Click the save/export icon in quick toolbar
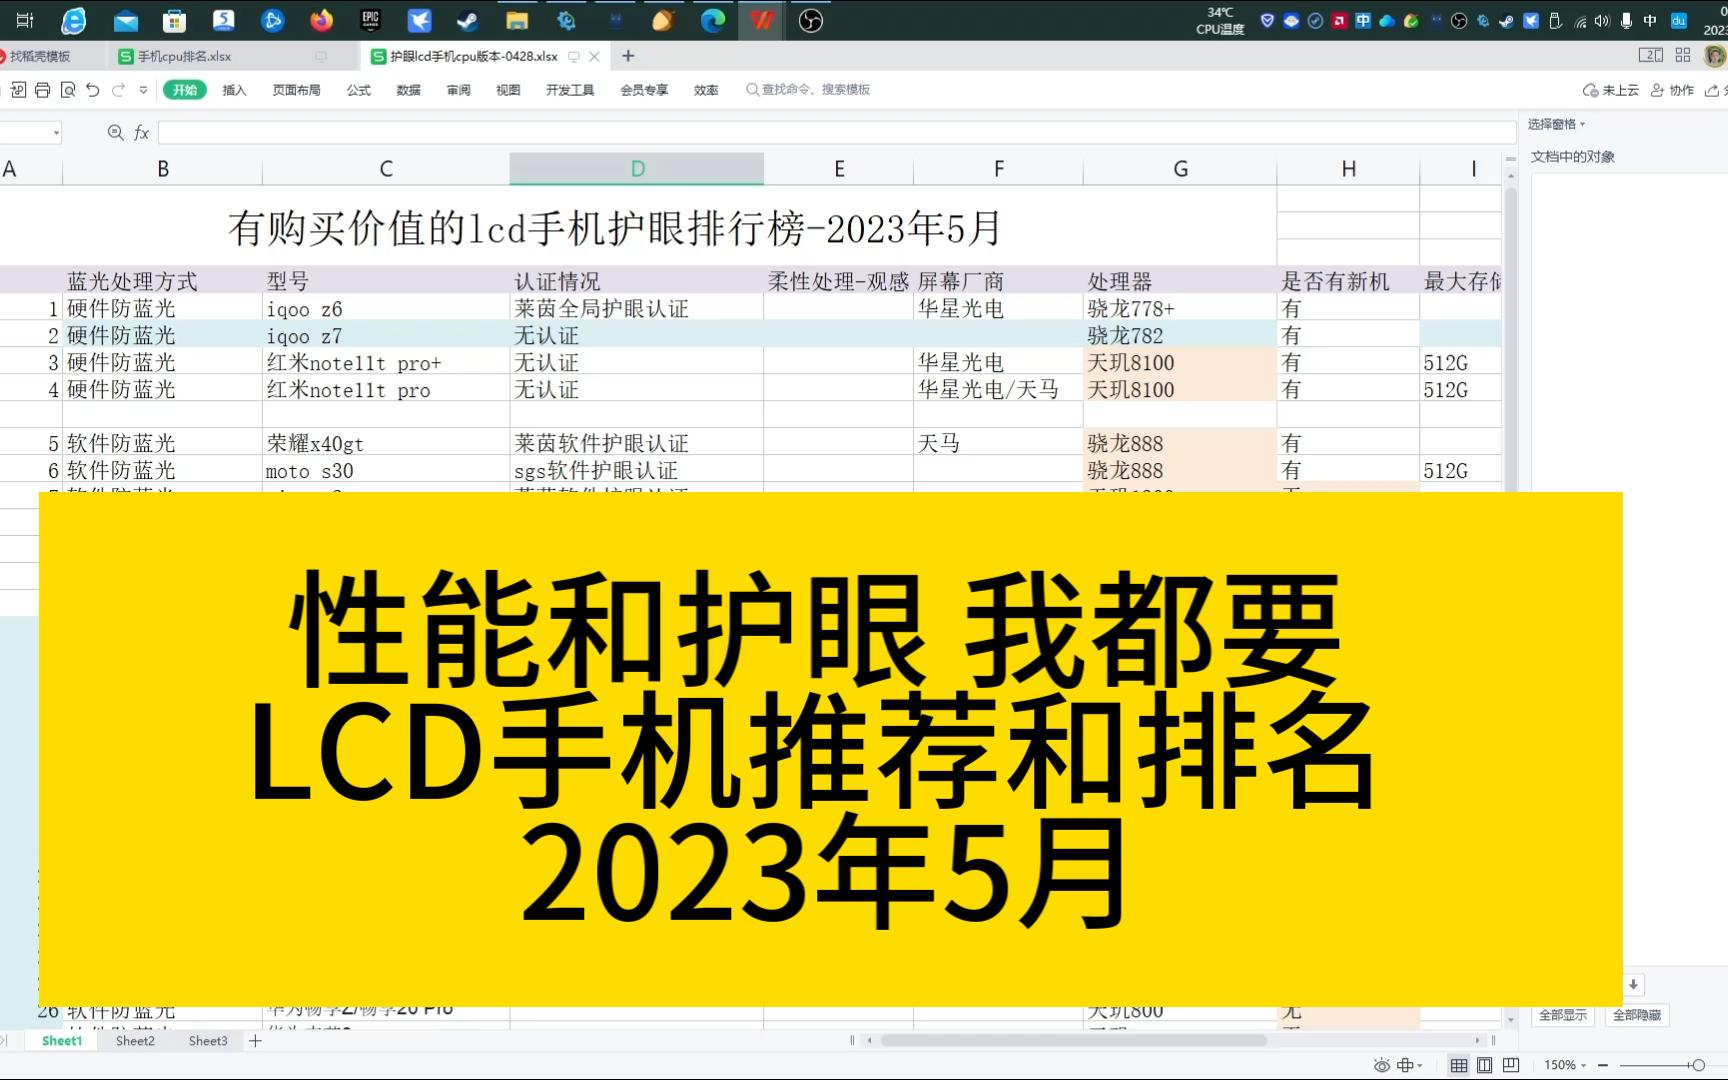The width and height of the screenshot is (1728, 1080). coord(18,90)
